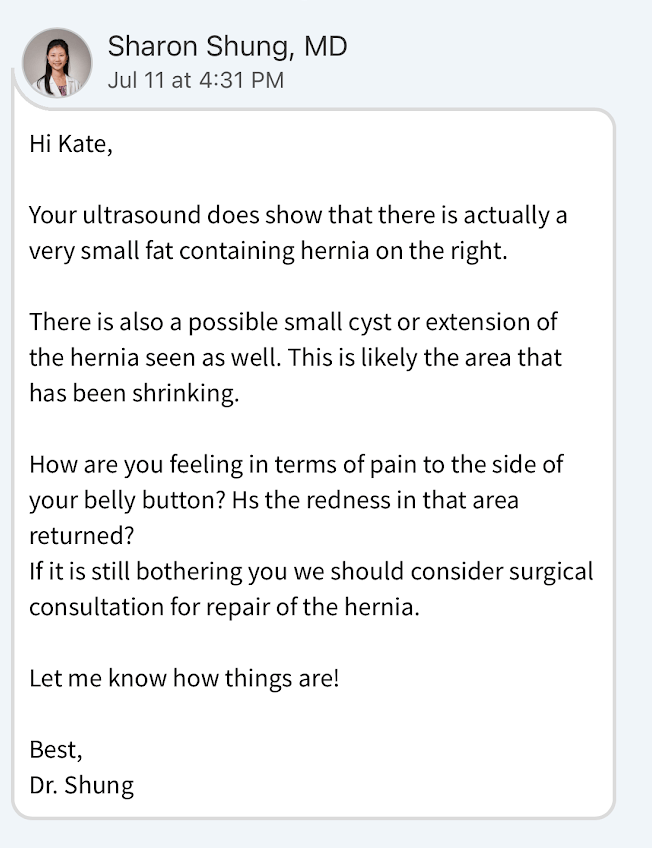The width and height of the screenshot is (652, 848).
Task: Open the Sharon Shung, MD sender name
Action: click(x=227, y=46)
